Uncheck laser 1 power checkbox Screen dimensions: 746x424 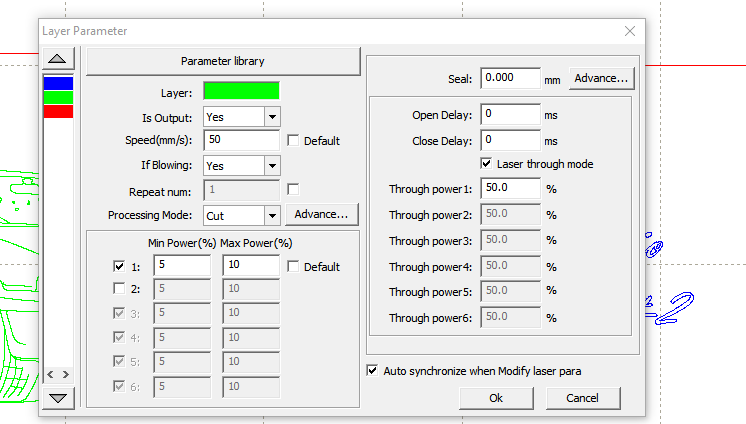pyautogui.click(x=119, y=266)
